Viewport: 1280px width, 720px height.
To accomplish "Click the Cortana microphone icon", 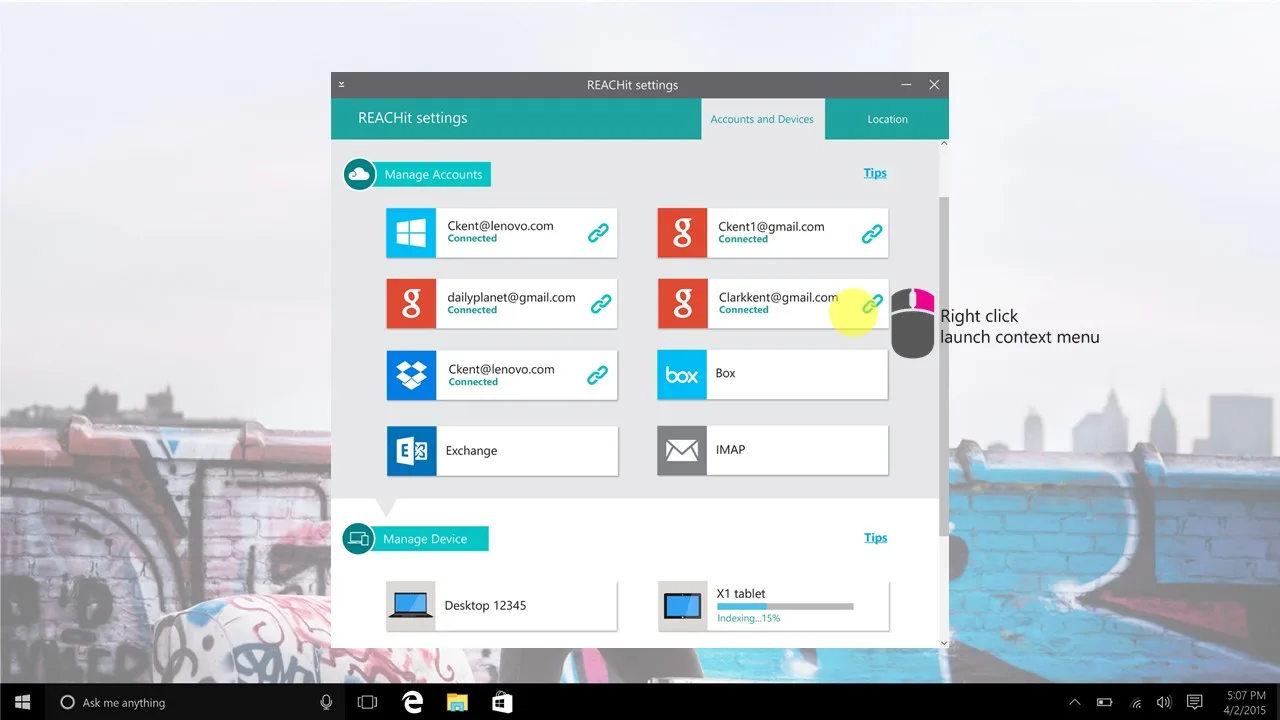I will click(x=326, y=702).
